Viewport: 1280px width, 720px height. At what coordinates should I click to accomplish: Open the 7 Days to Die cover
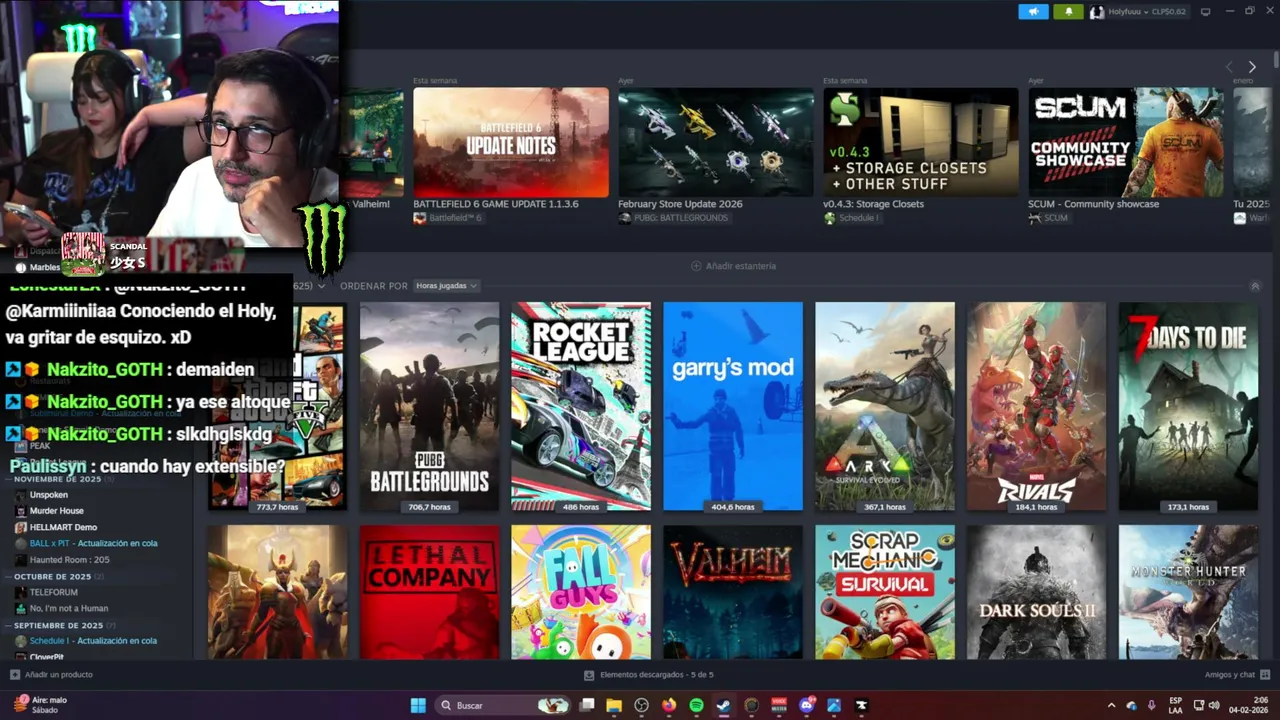point(1189,407)
